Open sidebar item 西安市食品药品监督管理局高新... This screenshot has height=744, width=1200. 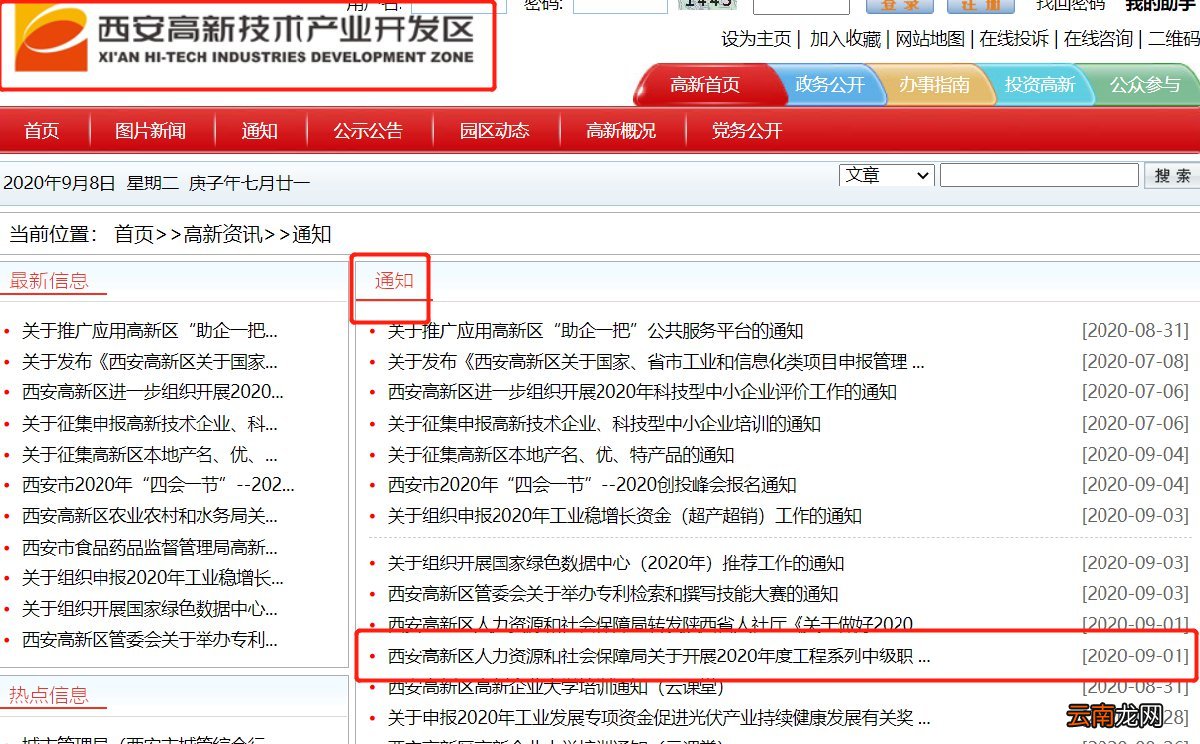pos(150,548)
